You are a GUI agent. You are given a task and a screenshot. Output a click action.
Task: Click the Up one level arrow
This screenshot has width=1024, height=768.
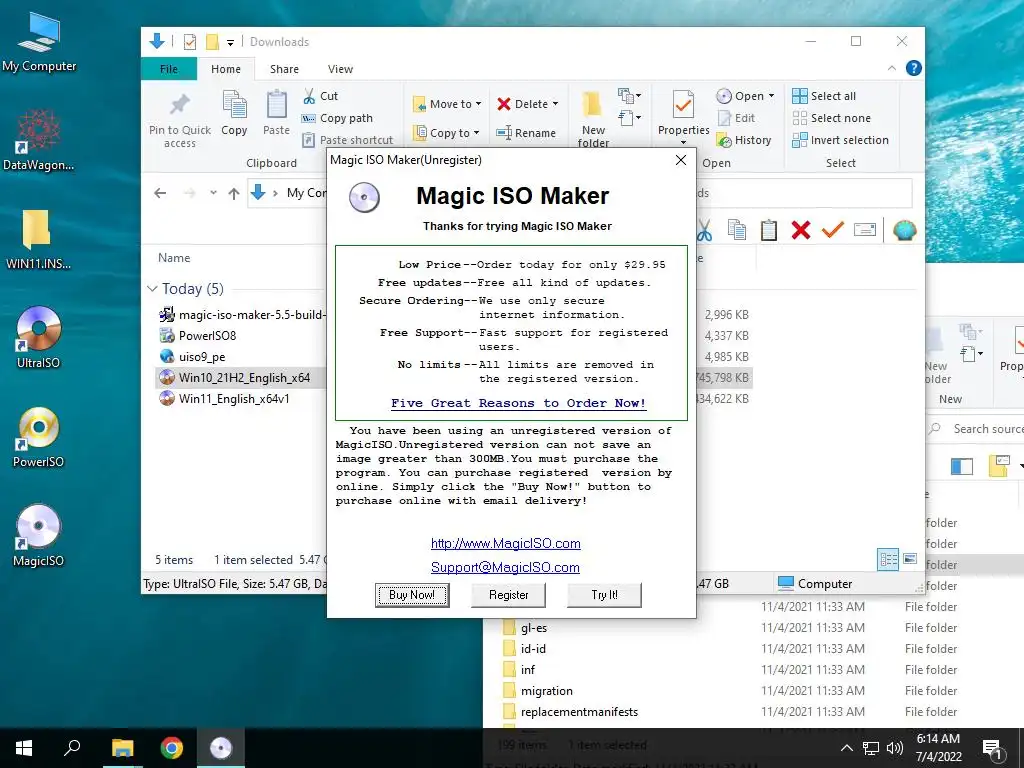233,193
